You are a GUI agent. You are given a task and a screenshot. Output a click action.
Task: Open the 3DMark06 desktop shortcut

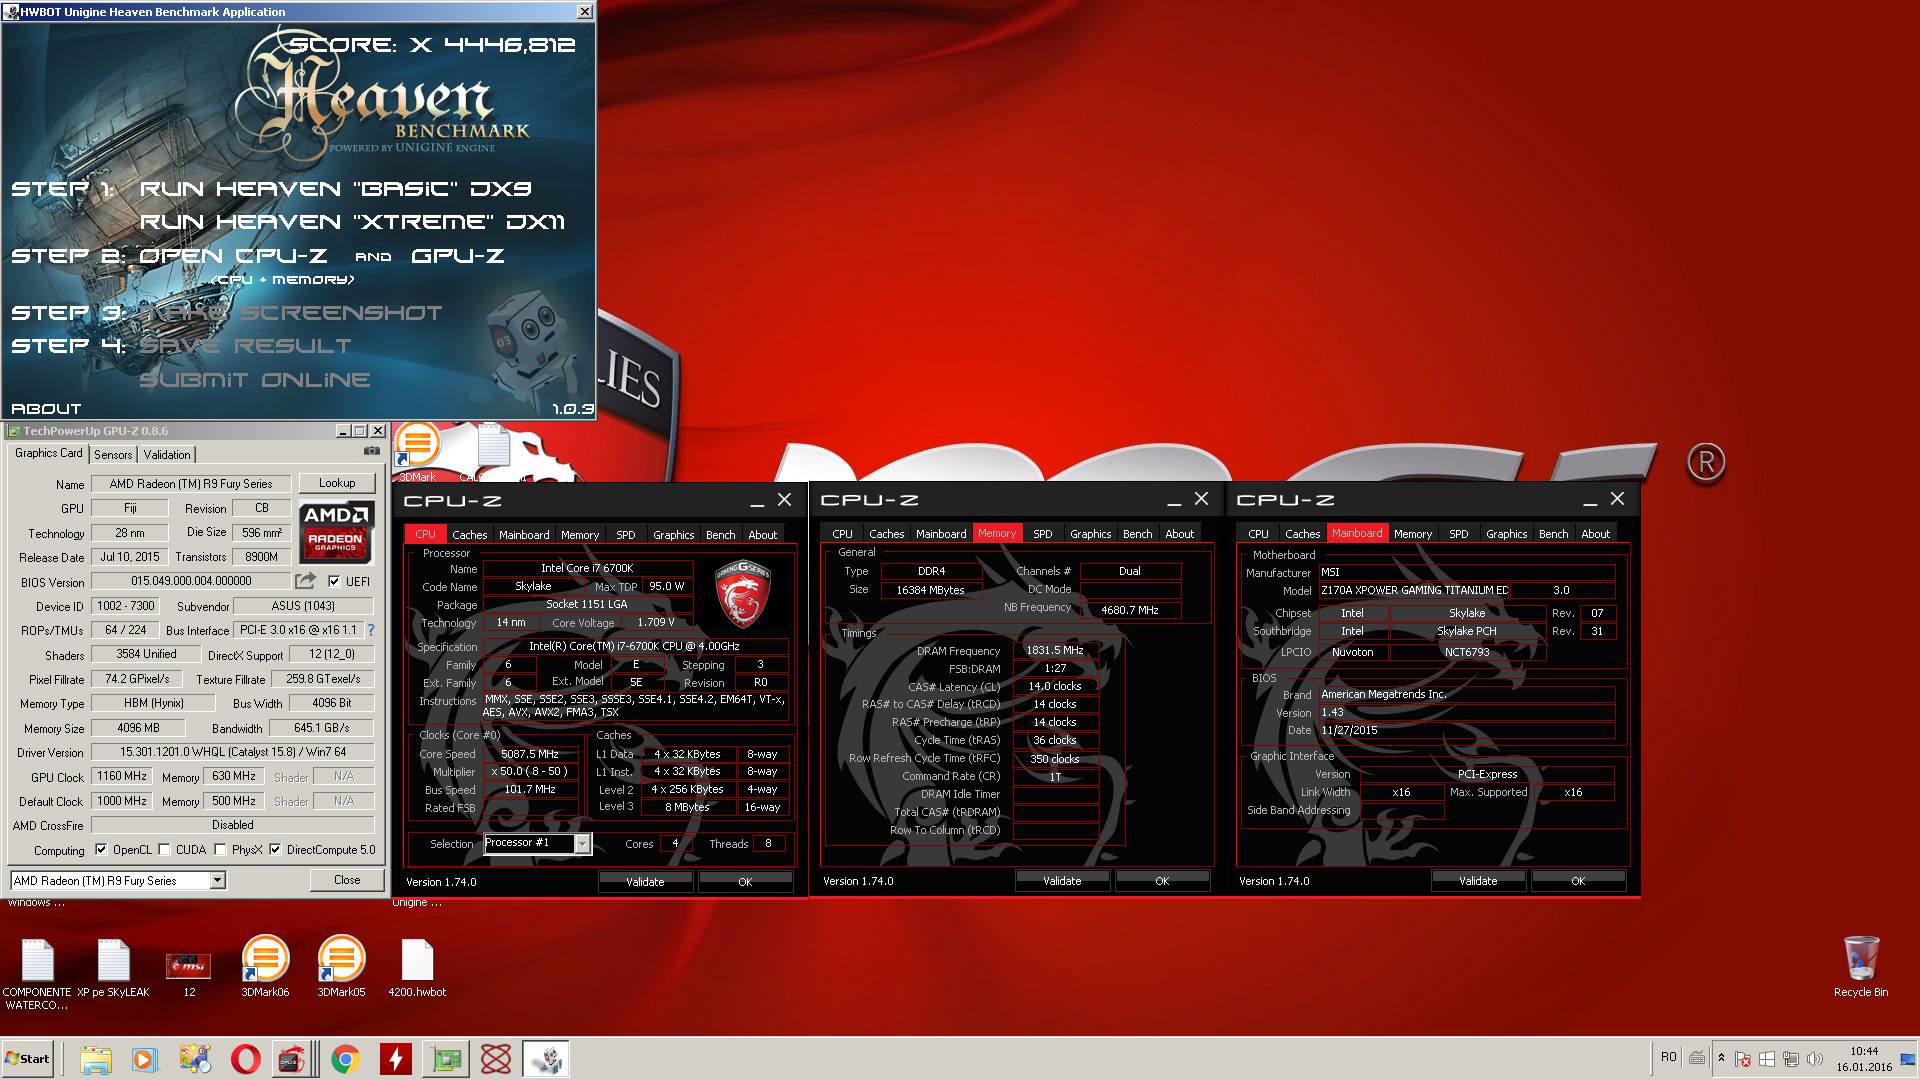265,967
